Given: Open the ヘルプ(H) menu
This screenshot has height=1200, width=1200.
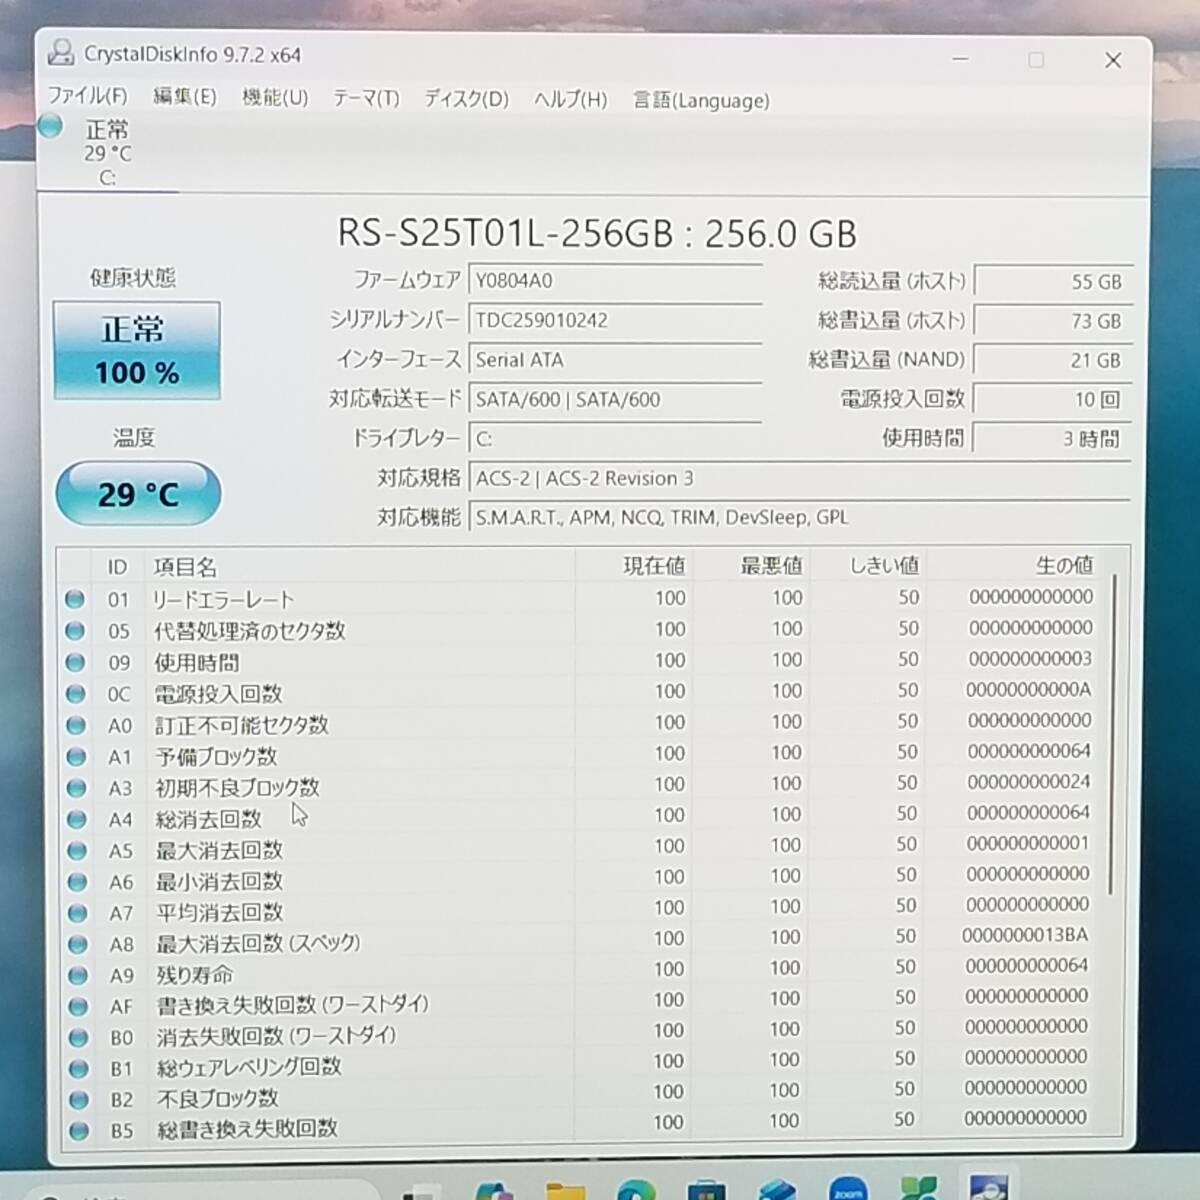Looking at the screenshot, I should (x=570, y=99).
